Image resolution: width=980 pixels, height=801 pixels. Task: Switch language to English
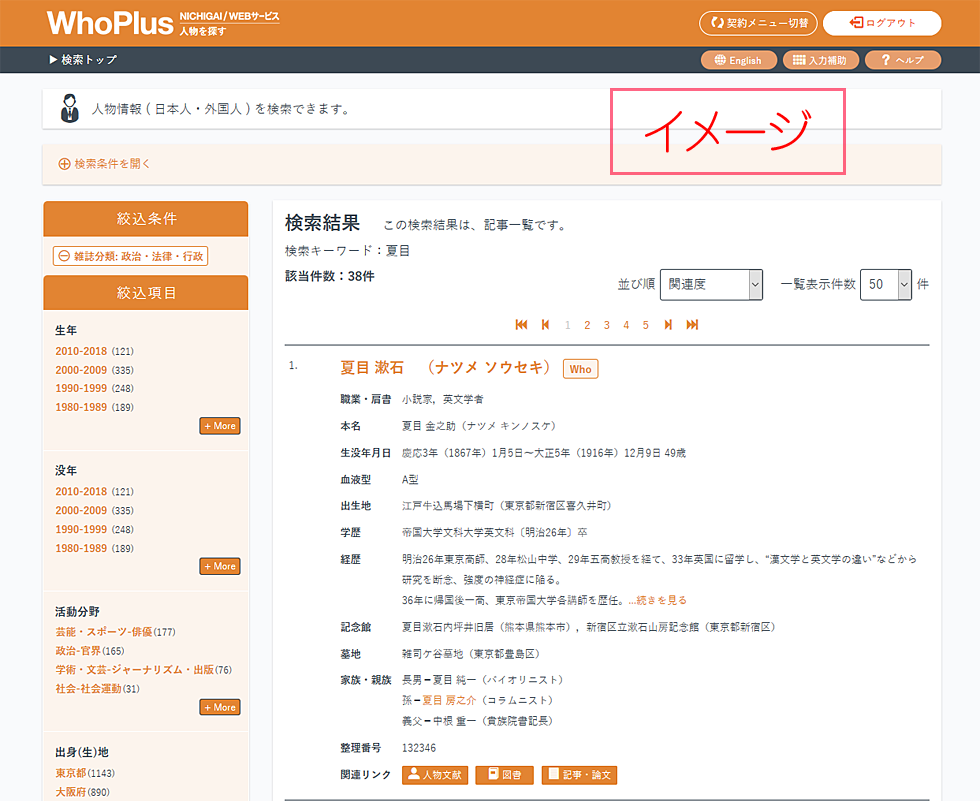(737, 60)
